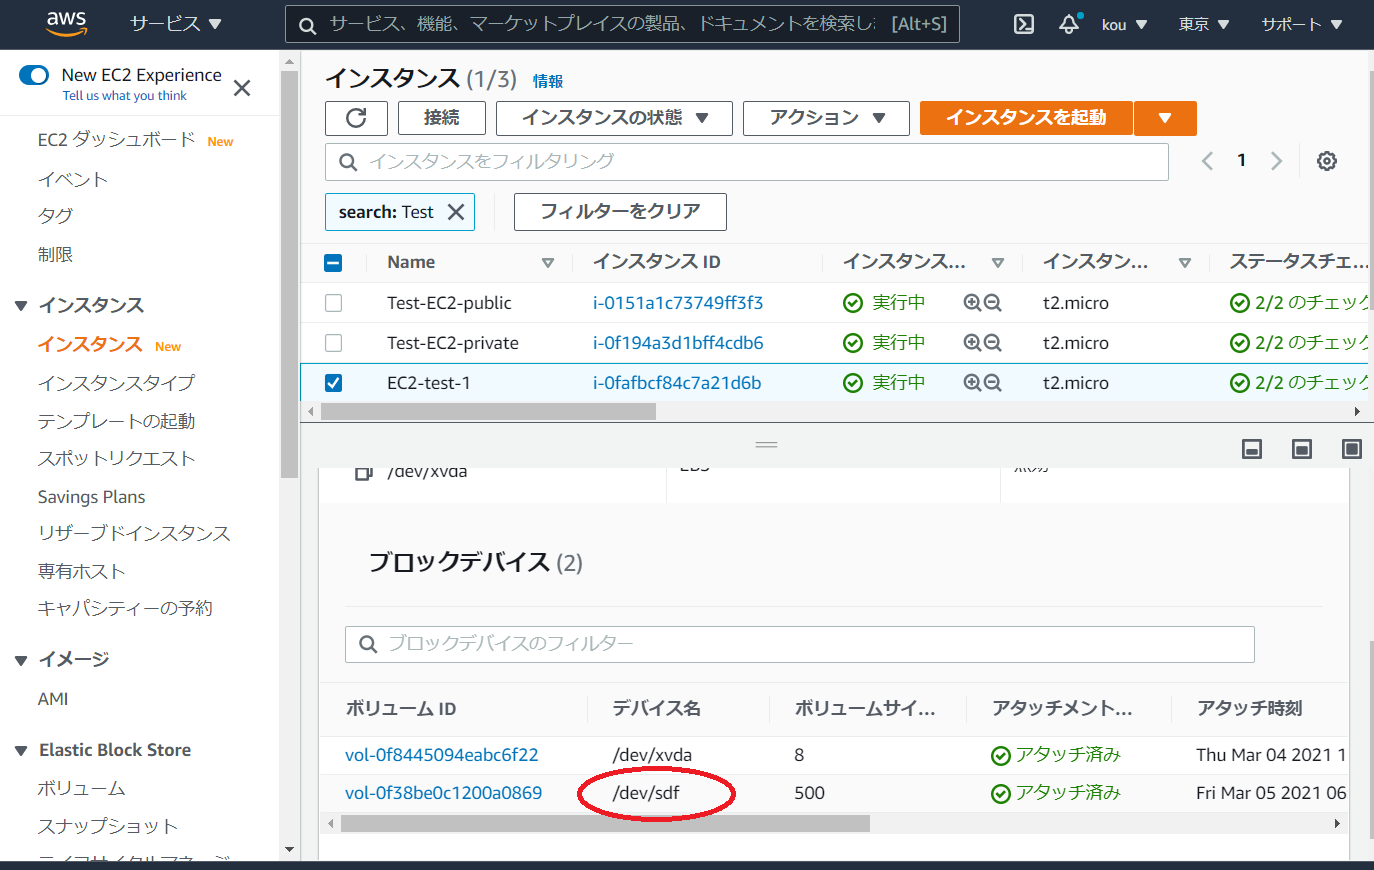Viewport: 1374px width, 870px height.
Task: Open the サポート support menu
Action: pos(1302,24)
